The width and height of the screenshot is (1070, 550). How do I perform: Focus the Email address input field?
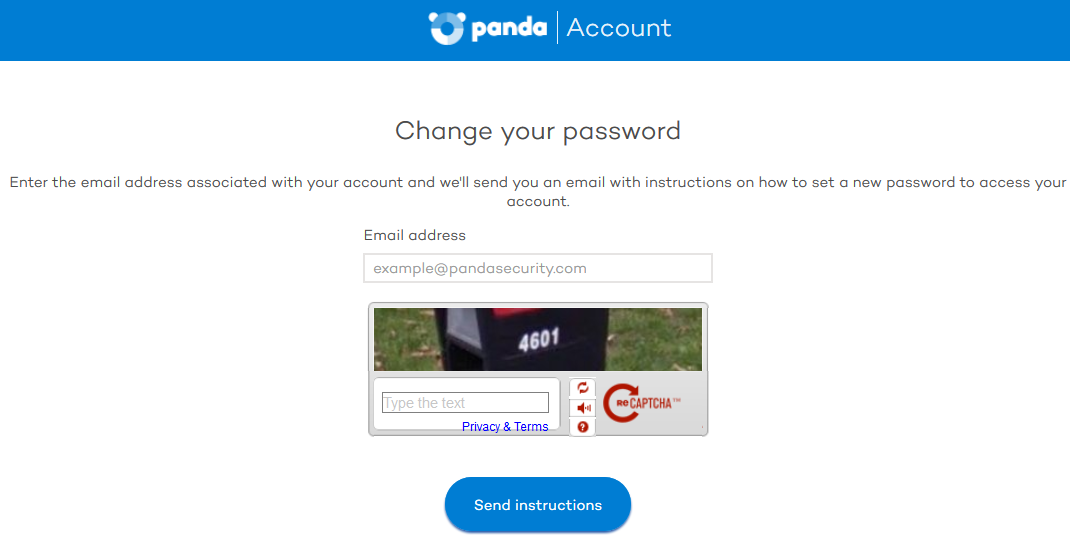coord(538,268)
